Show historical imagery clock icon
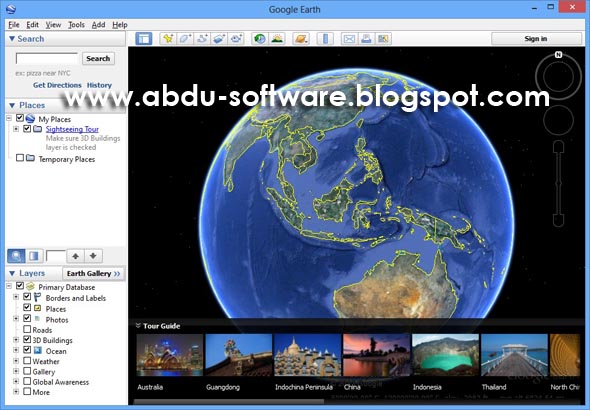 [260, 39]
